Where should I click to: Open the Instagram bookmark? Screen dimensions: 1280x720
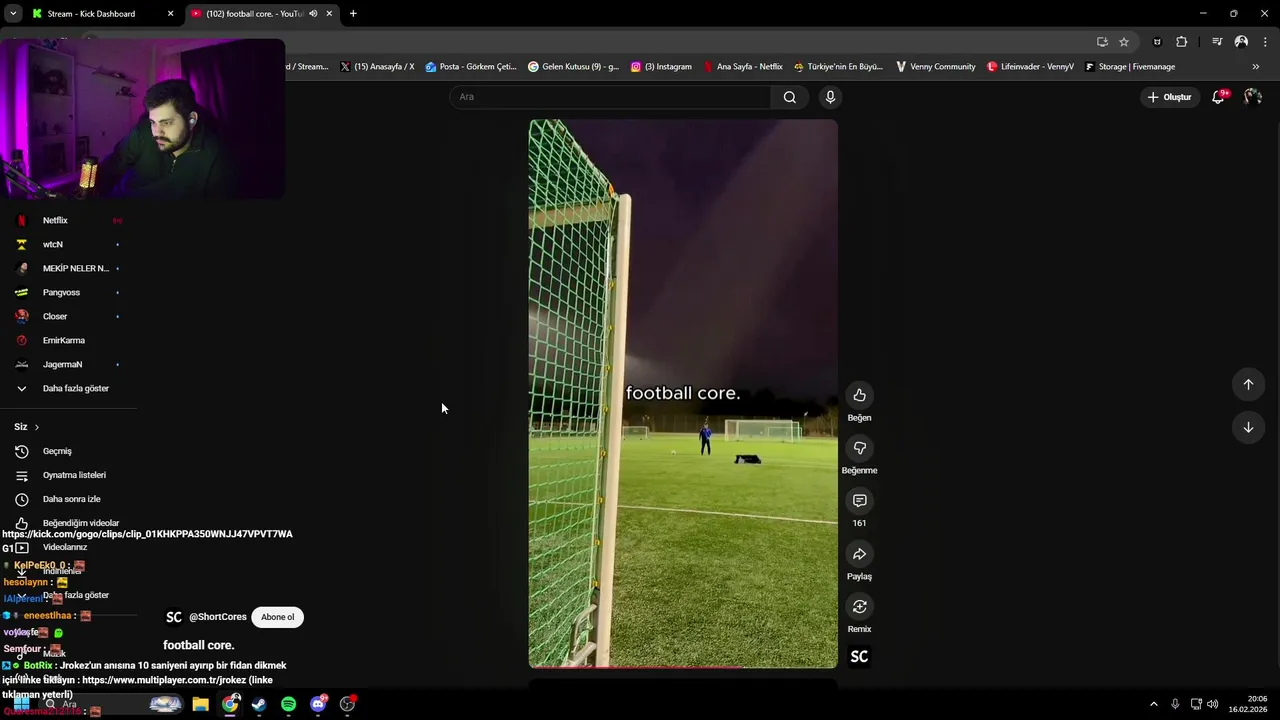click(x=661, y=67)
